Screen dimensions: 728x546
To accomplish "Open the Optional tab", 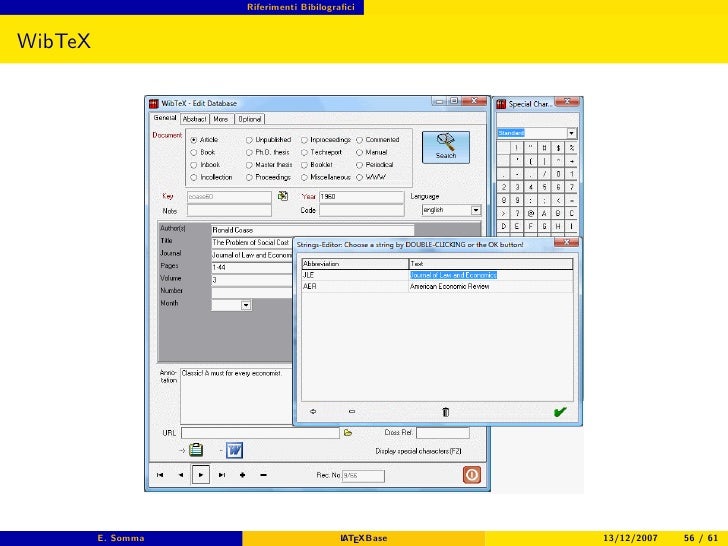I will click(x=250, y=119).
